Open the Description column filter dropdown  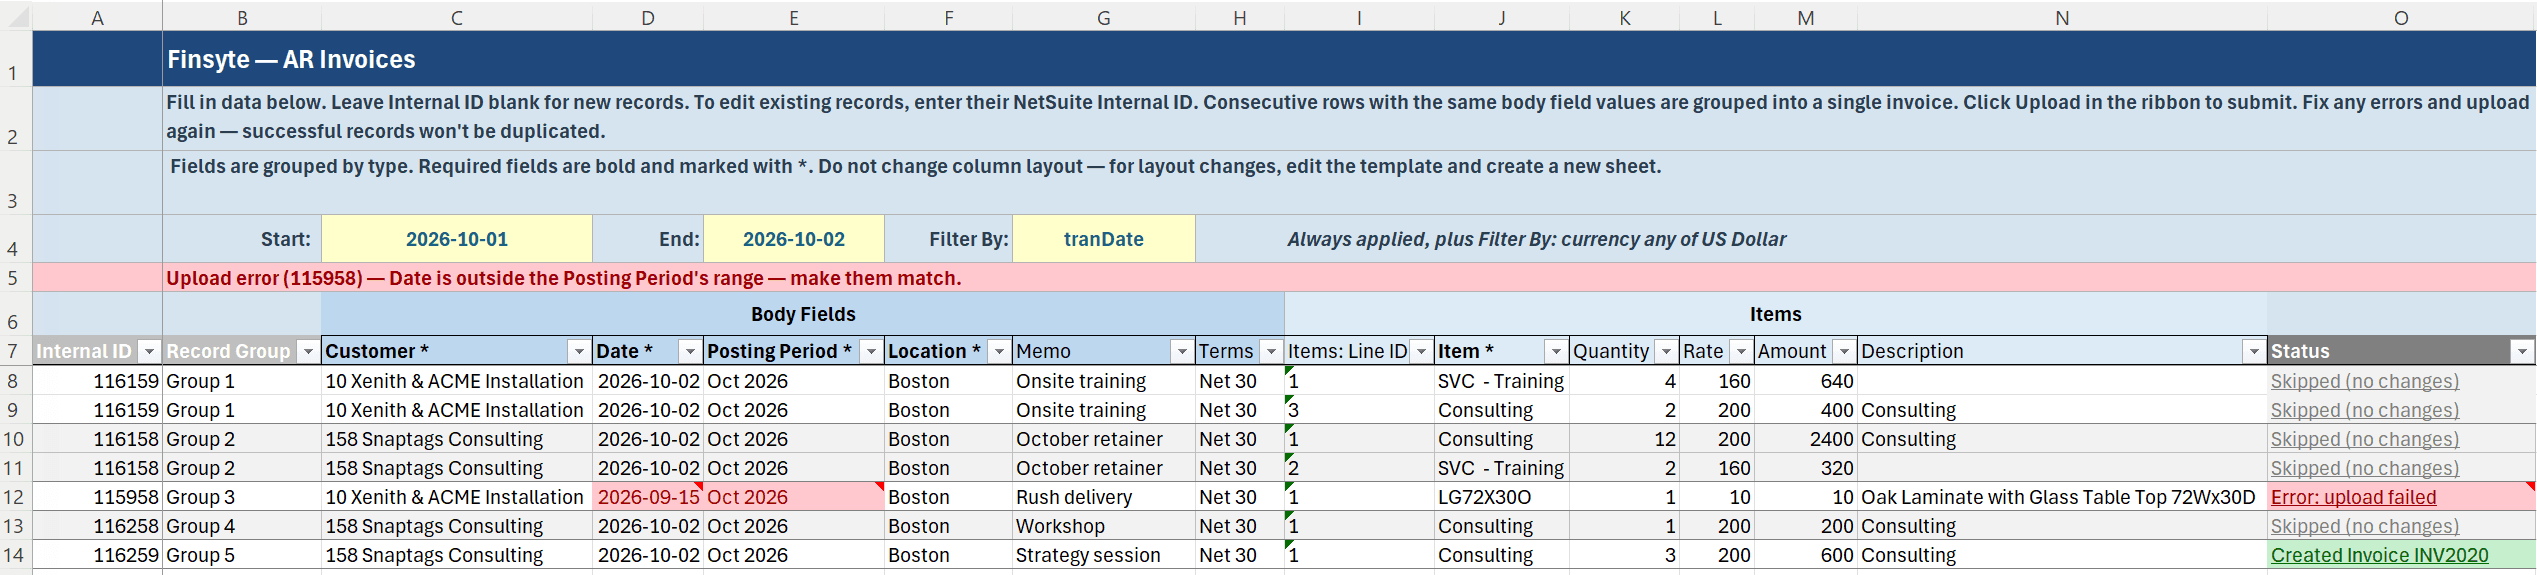2254,352
